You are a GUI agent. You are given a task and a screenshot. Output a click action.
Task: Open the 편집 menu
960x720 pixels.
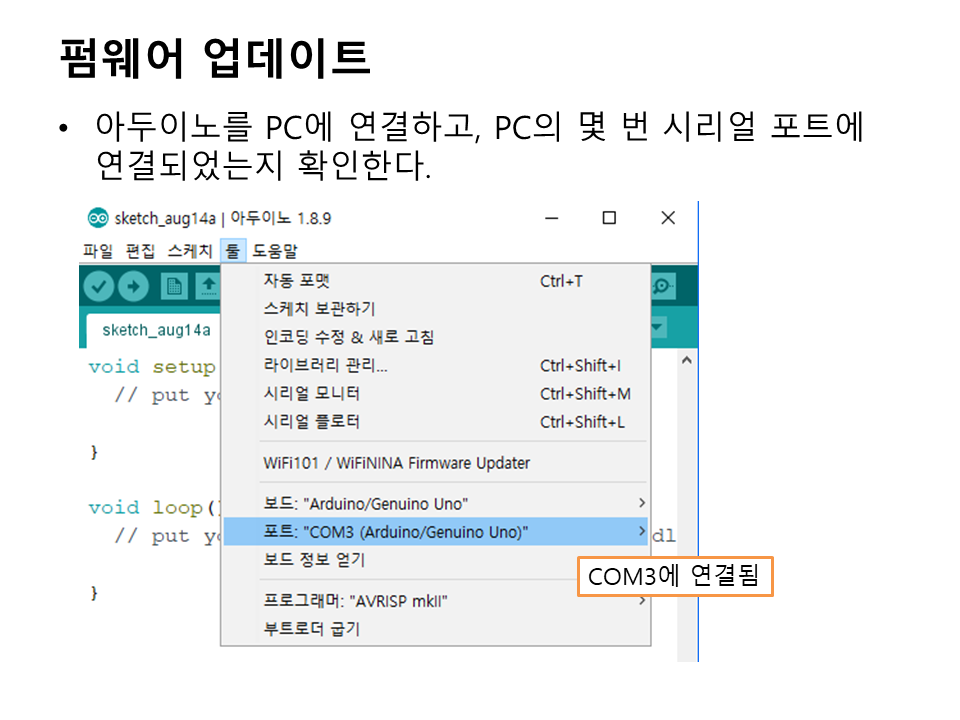coord(140,251)
